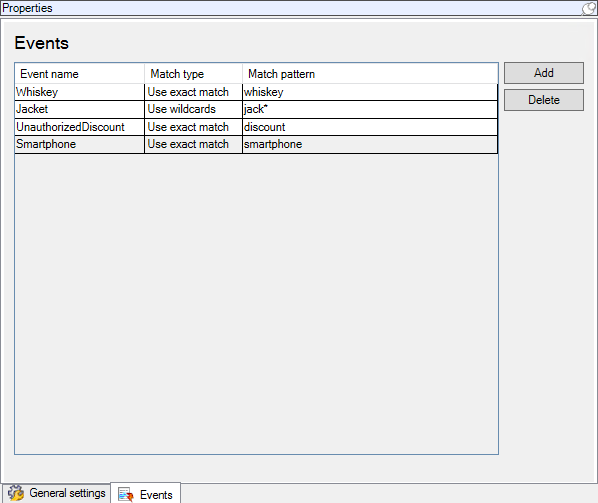Click the Match type column header
Viewport: 598px width, 503px height.
coord(193,74)
